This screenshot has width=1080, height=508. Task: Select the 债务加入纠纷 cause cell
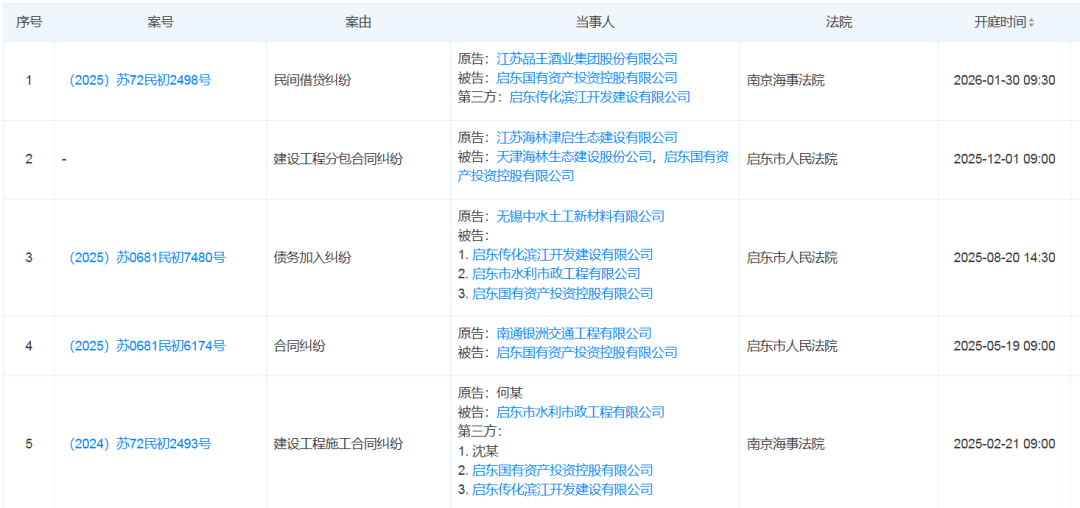(313, 258)
